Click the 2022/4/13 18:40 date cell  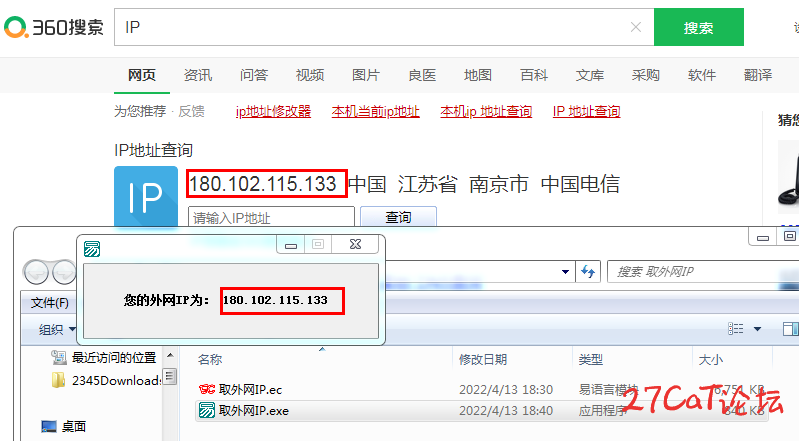click(x=506, y=410)
